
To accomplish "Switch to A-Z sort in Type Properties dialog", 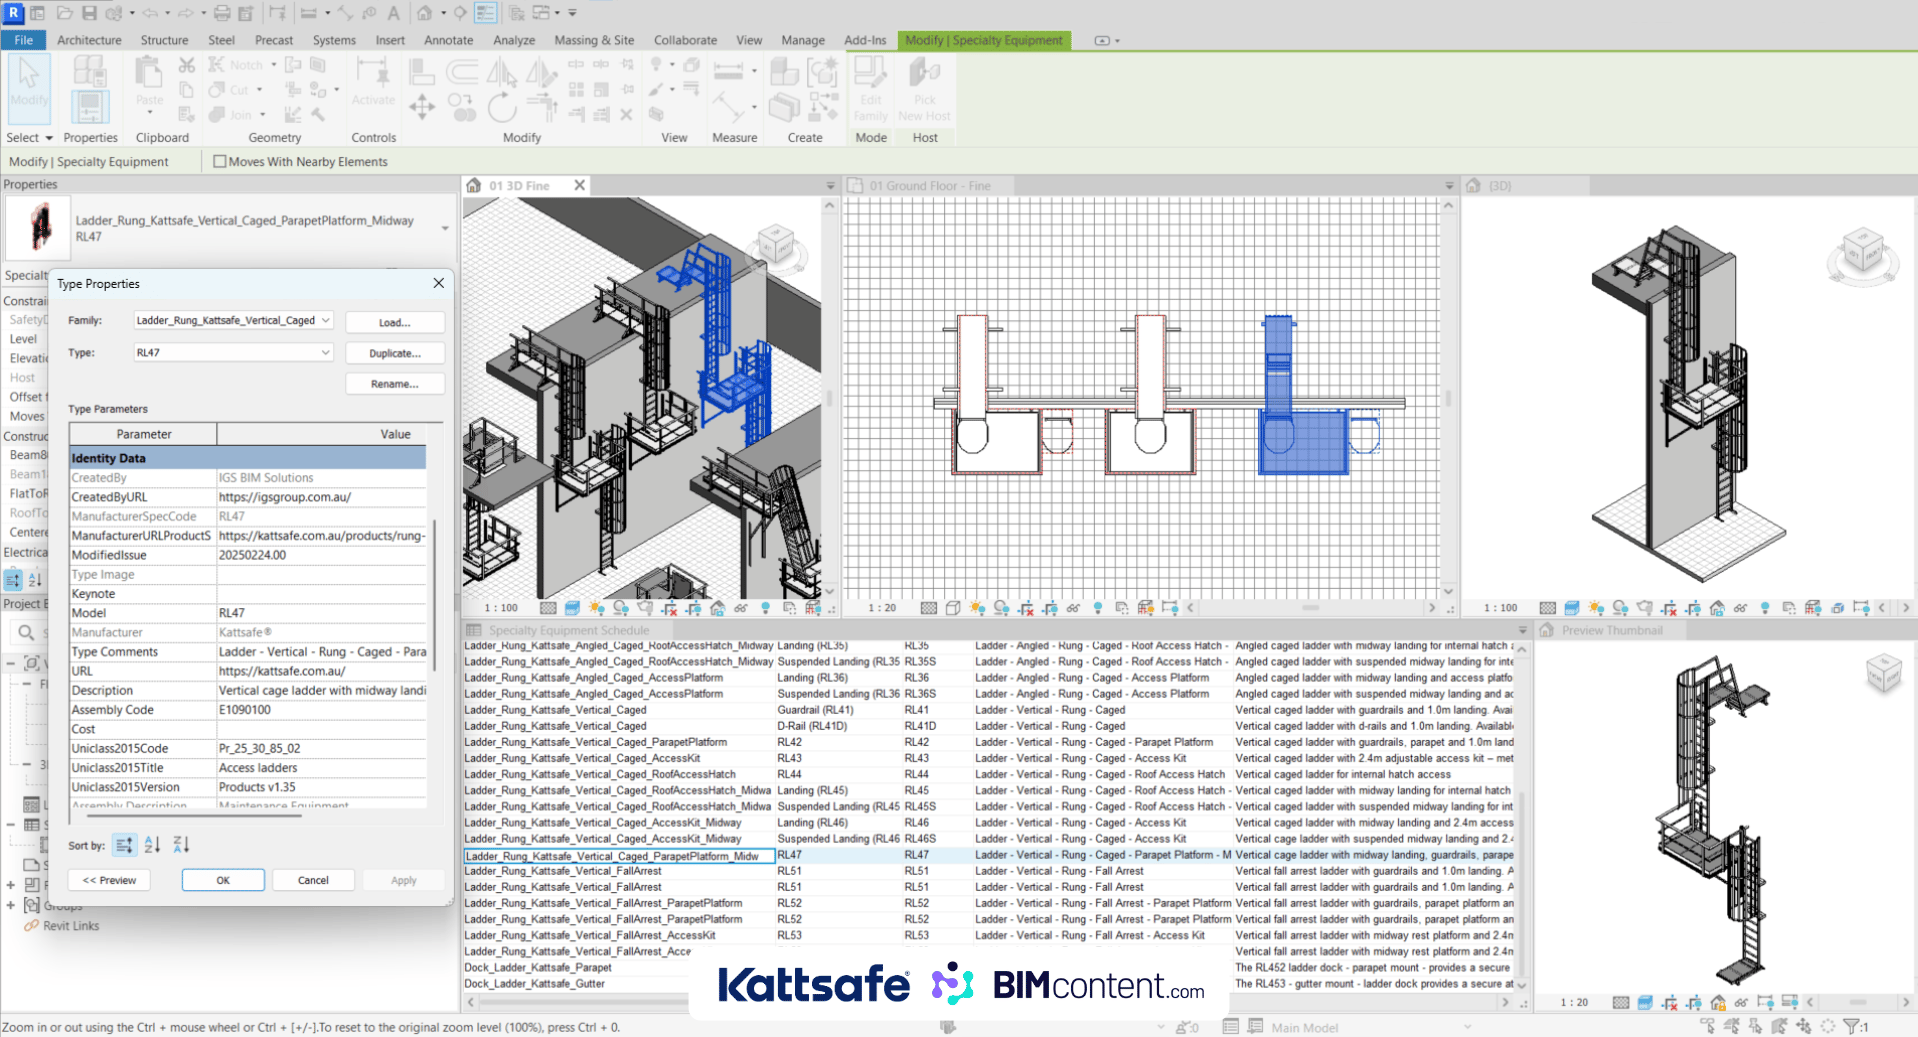I will click(x=152, y=845).
